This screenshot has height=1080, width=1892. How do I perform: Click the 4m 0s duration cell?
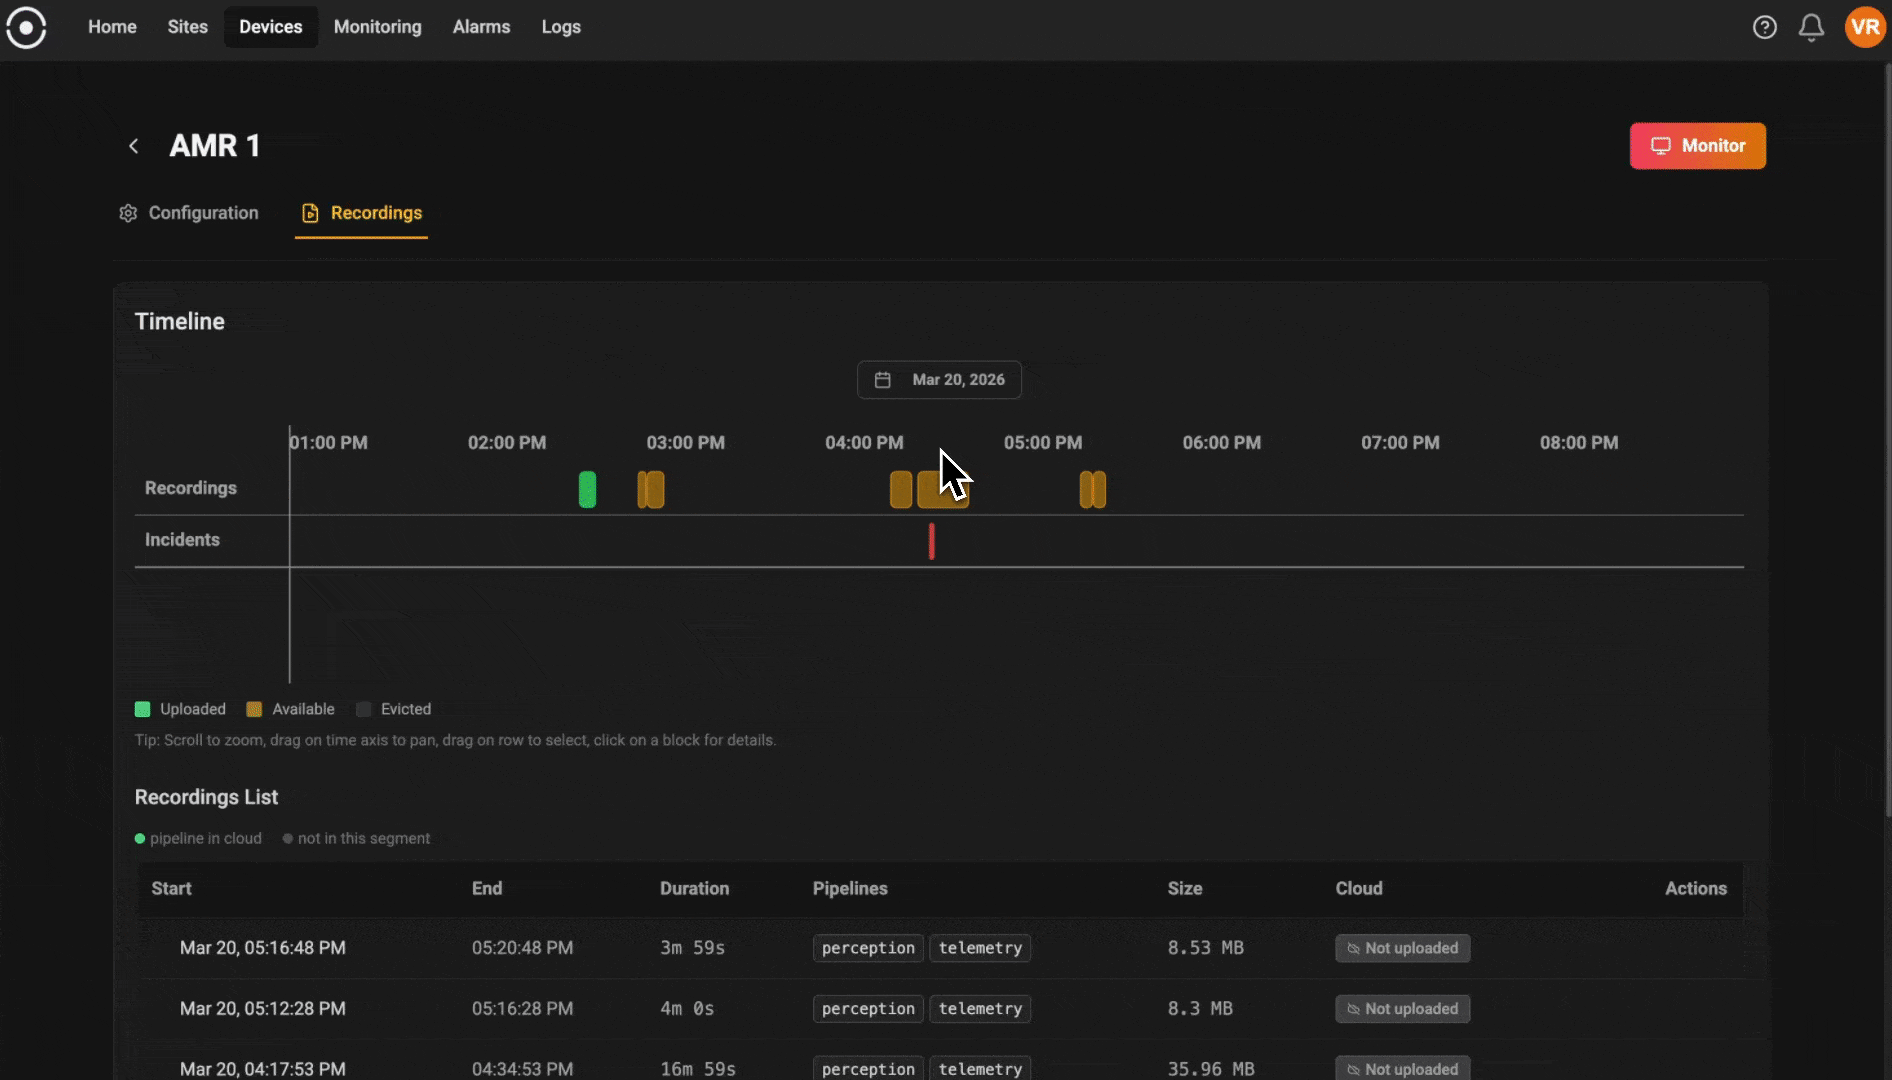pyautogui.click(x=687, y=1009)
